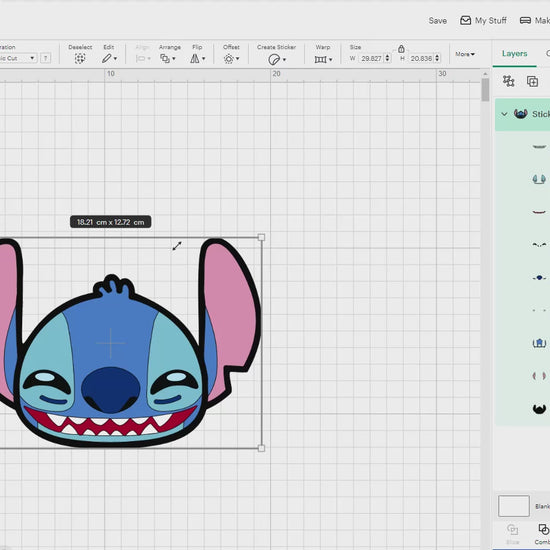Click the Duplicate icon in Layers panel

click(x=532, y=81)
